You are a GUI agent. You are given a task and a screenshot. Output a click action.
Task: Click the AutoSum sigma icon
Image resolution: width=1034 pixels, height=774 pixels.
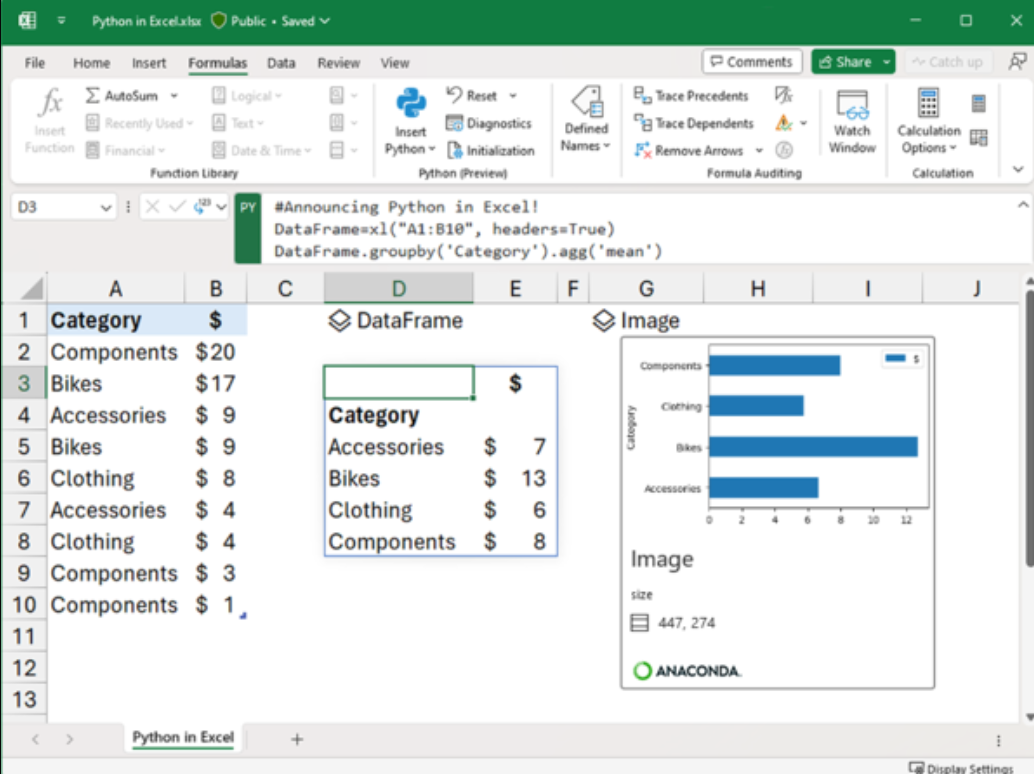coord(92,96)
